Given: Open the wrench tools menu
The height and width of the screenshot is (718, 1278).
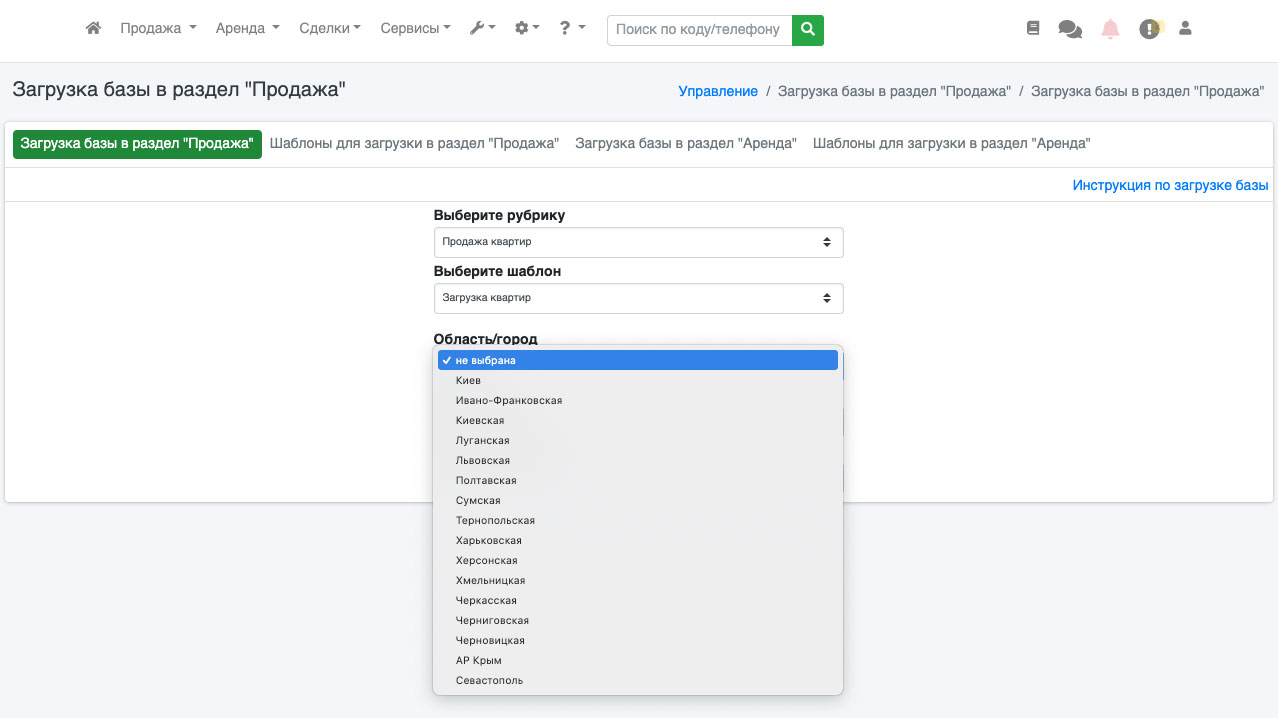Looking at the screenshot, I should 482,29.
